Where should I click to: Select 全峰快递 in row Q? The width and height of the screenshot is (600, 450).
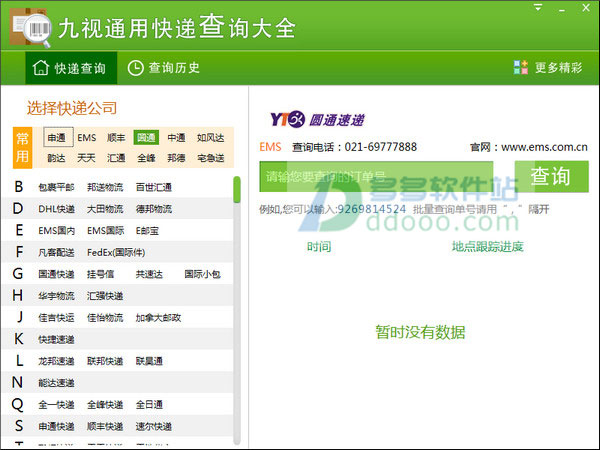(105, 404)
